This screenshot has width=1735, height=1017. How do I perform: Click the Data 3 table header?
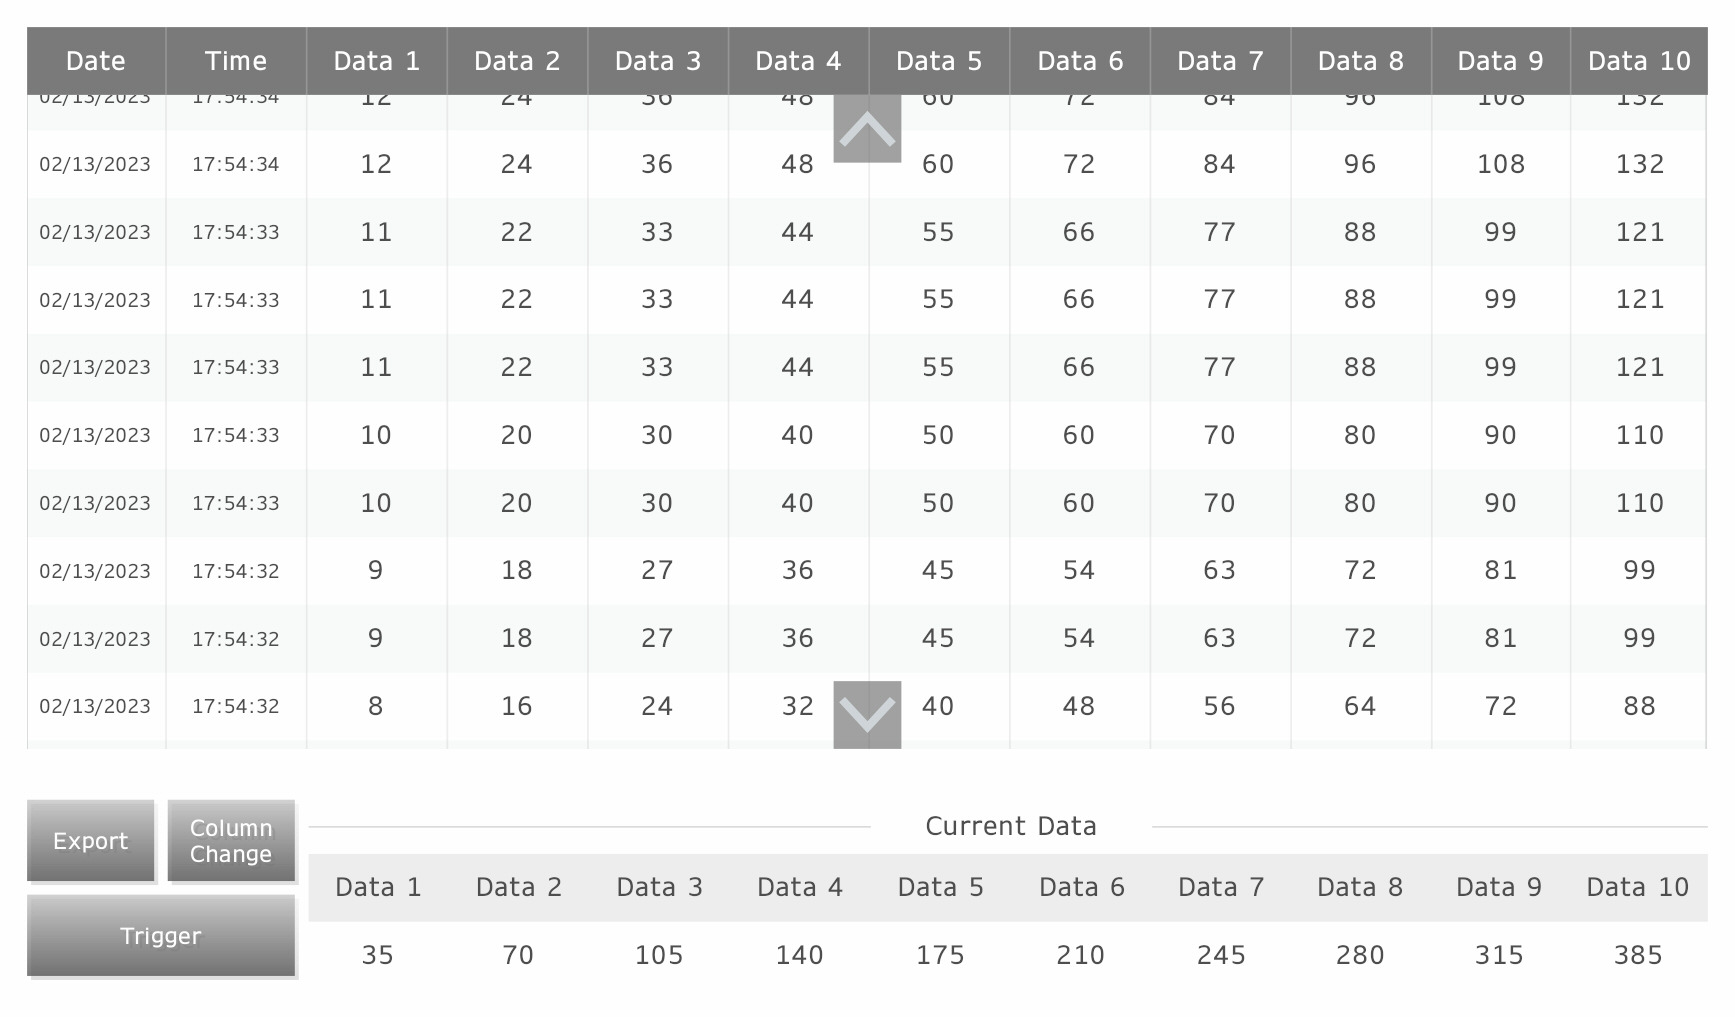click(658, 61)
